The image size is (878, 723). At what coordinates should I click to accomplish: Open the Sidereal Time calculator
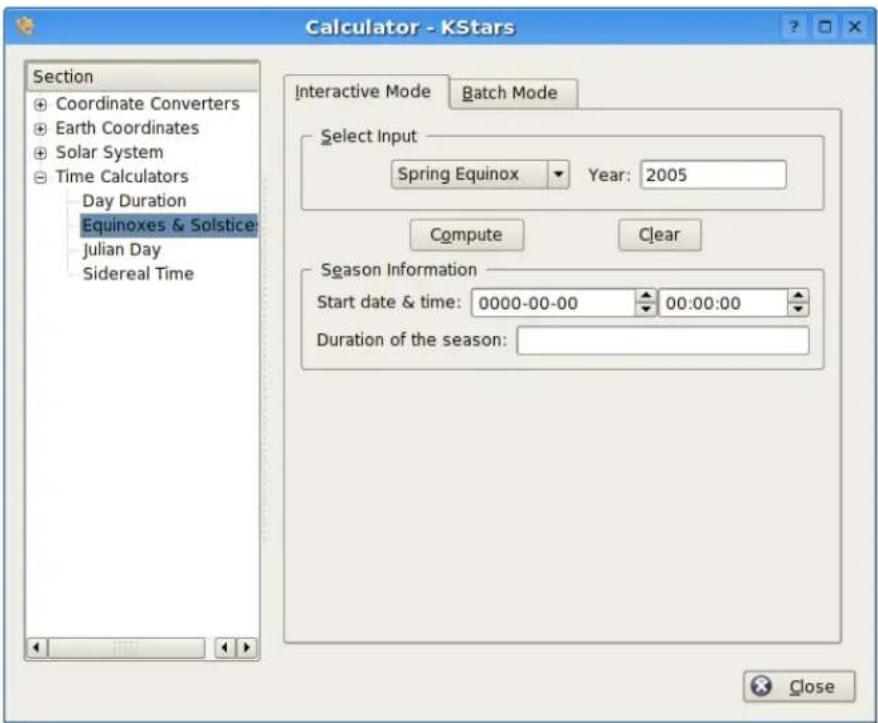(x=138, y=273)
